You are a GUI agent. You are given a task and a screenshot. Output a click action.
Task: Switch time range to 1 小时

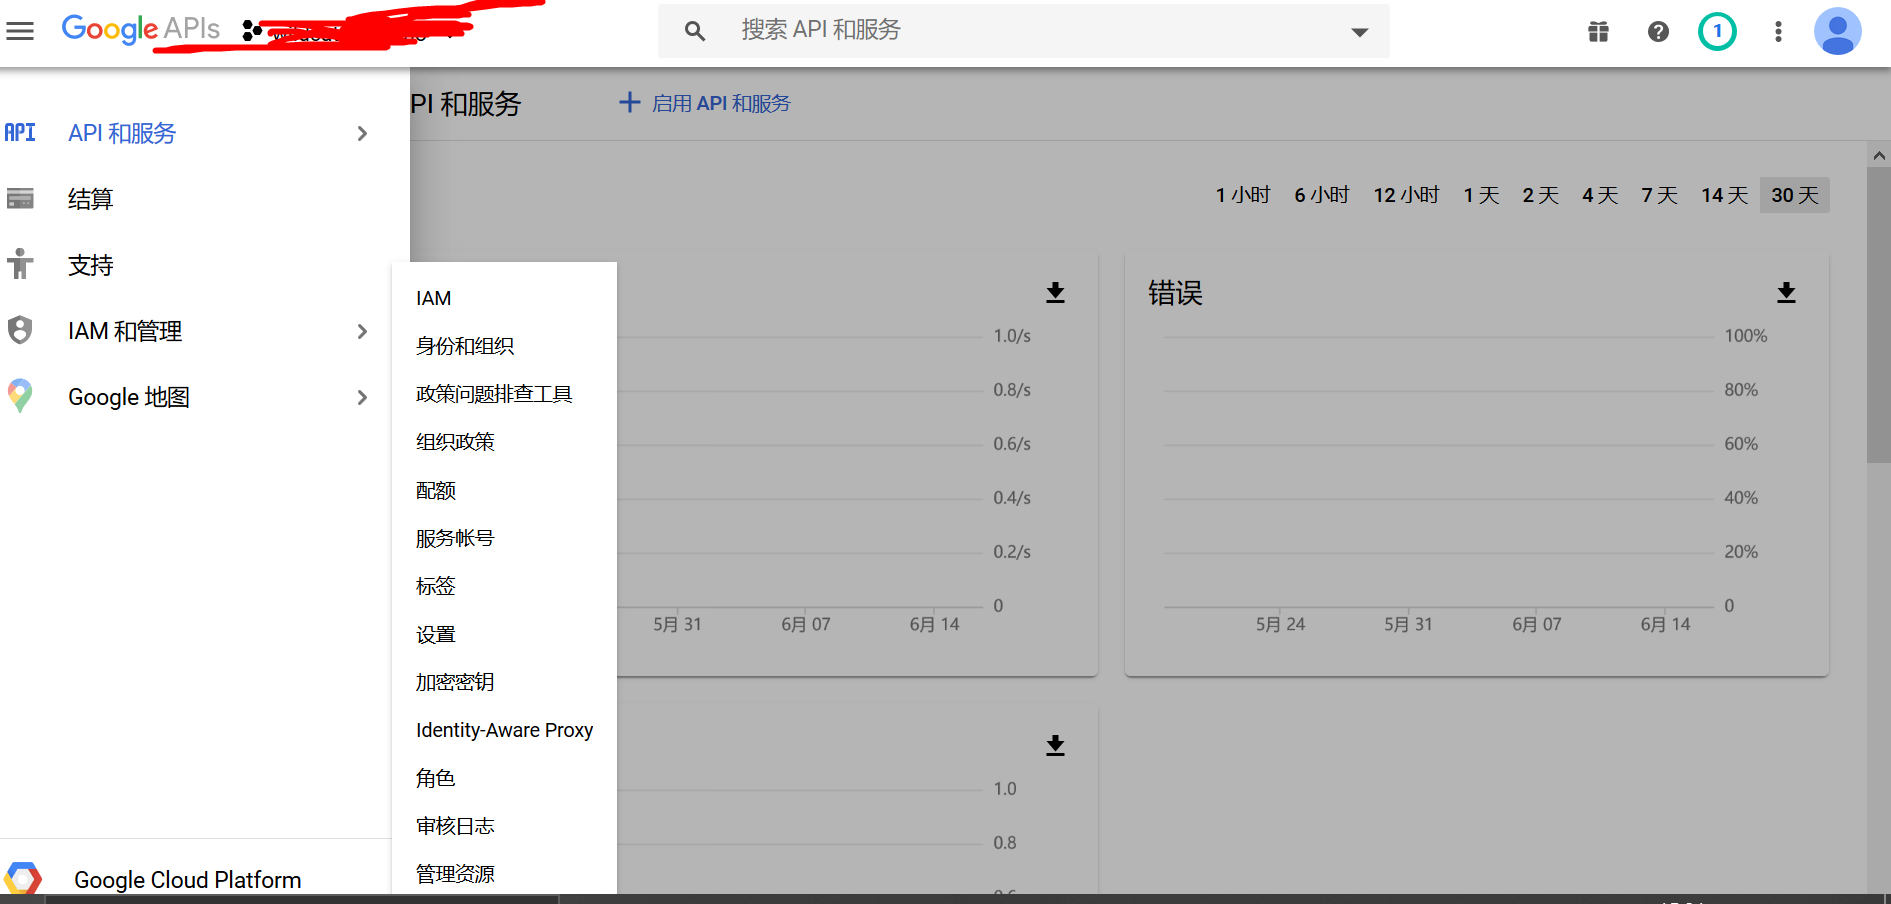(x=1242, y=195)
